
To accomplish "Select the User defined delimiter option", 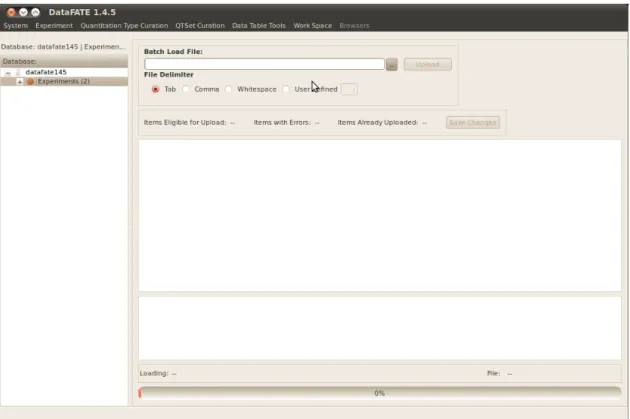I will [285, 89].
